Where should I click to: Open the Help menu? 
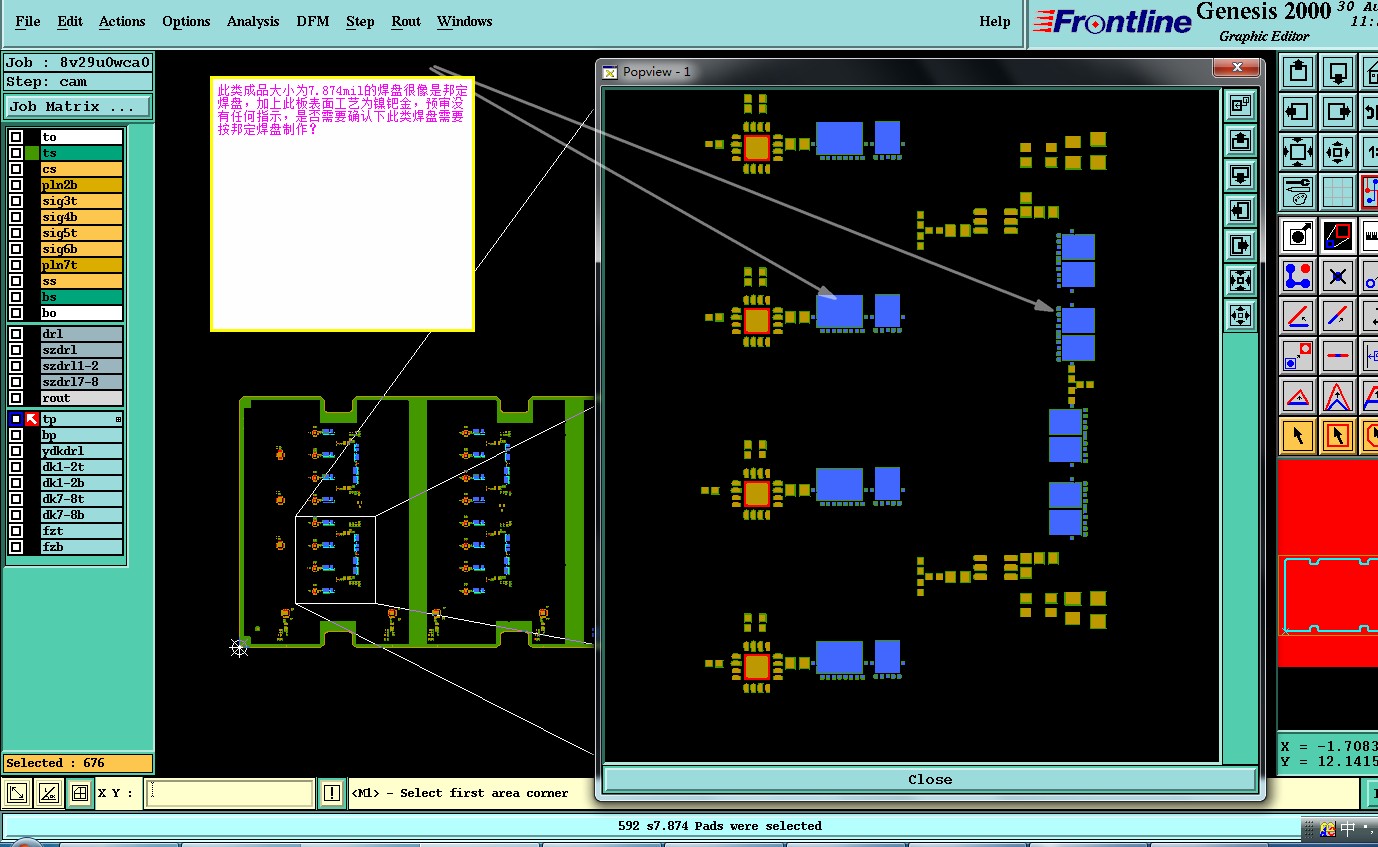(995, 21)
